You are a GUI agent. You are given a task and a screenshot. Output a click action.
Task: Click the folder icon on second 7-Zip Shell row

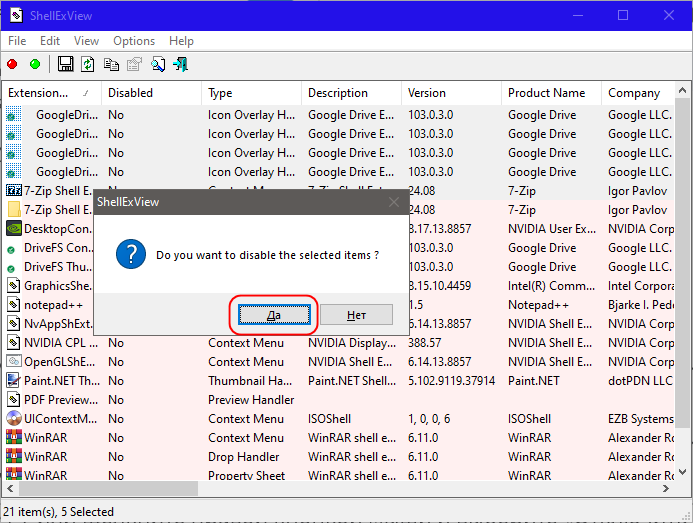tap(14, 210)
